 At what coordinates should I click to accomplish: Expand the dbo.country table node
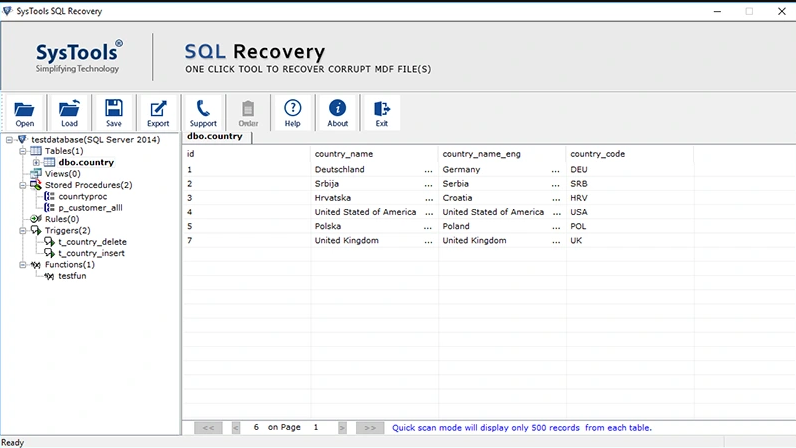[36, 162]
